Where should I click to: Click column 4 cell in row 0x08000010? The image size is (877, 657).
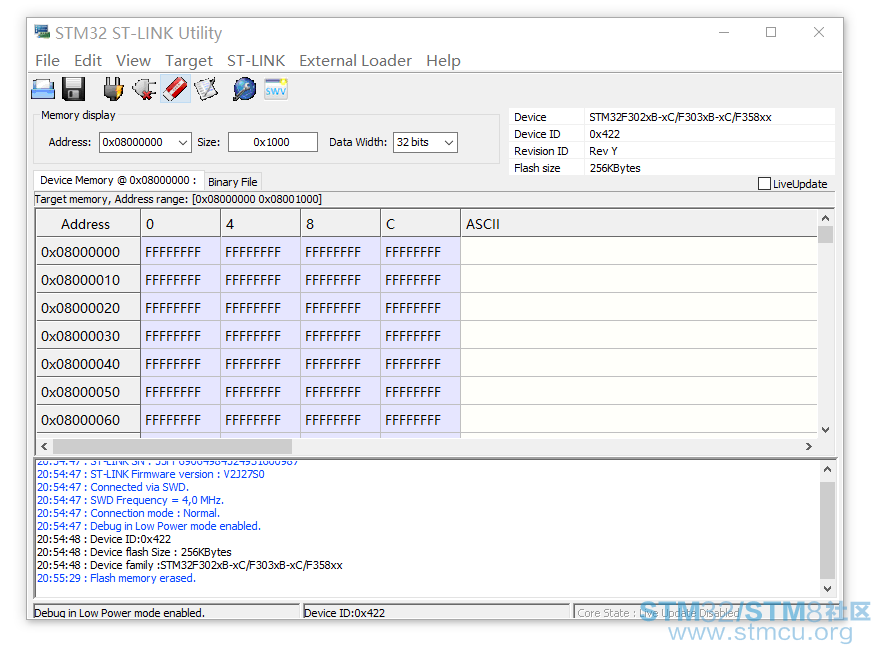261,280
